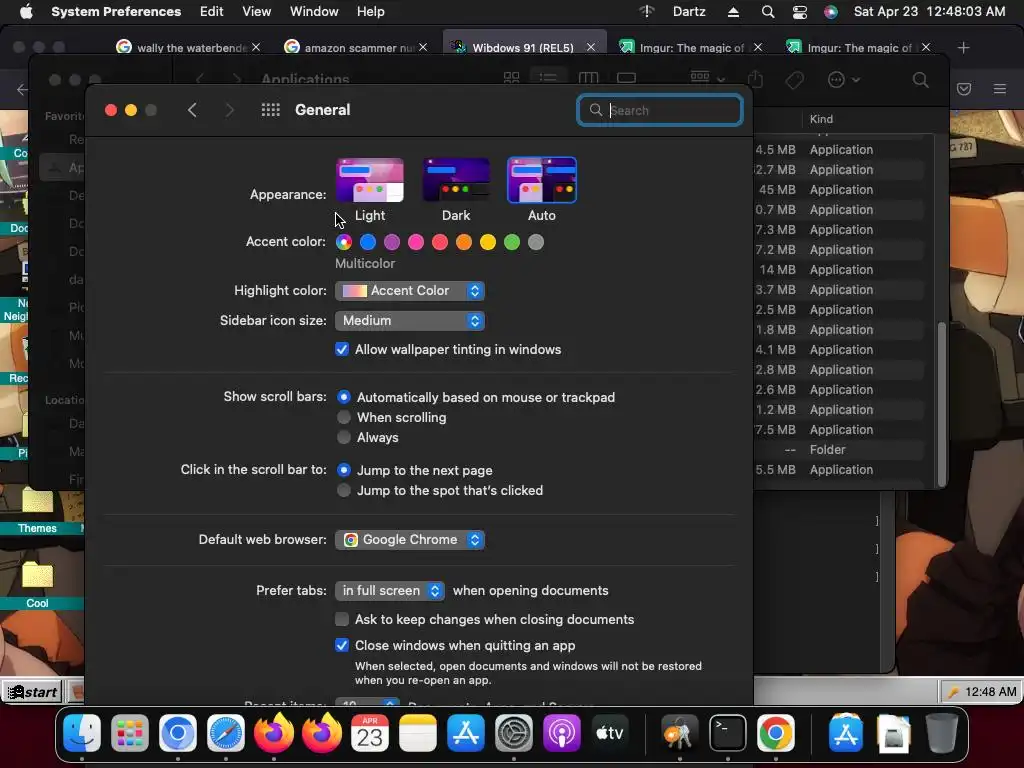Open Apple TV from the Dock

click(x=609, y=732)
